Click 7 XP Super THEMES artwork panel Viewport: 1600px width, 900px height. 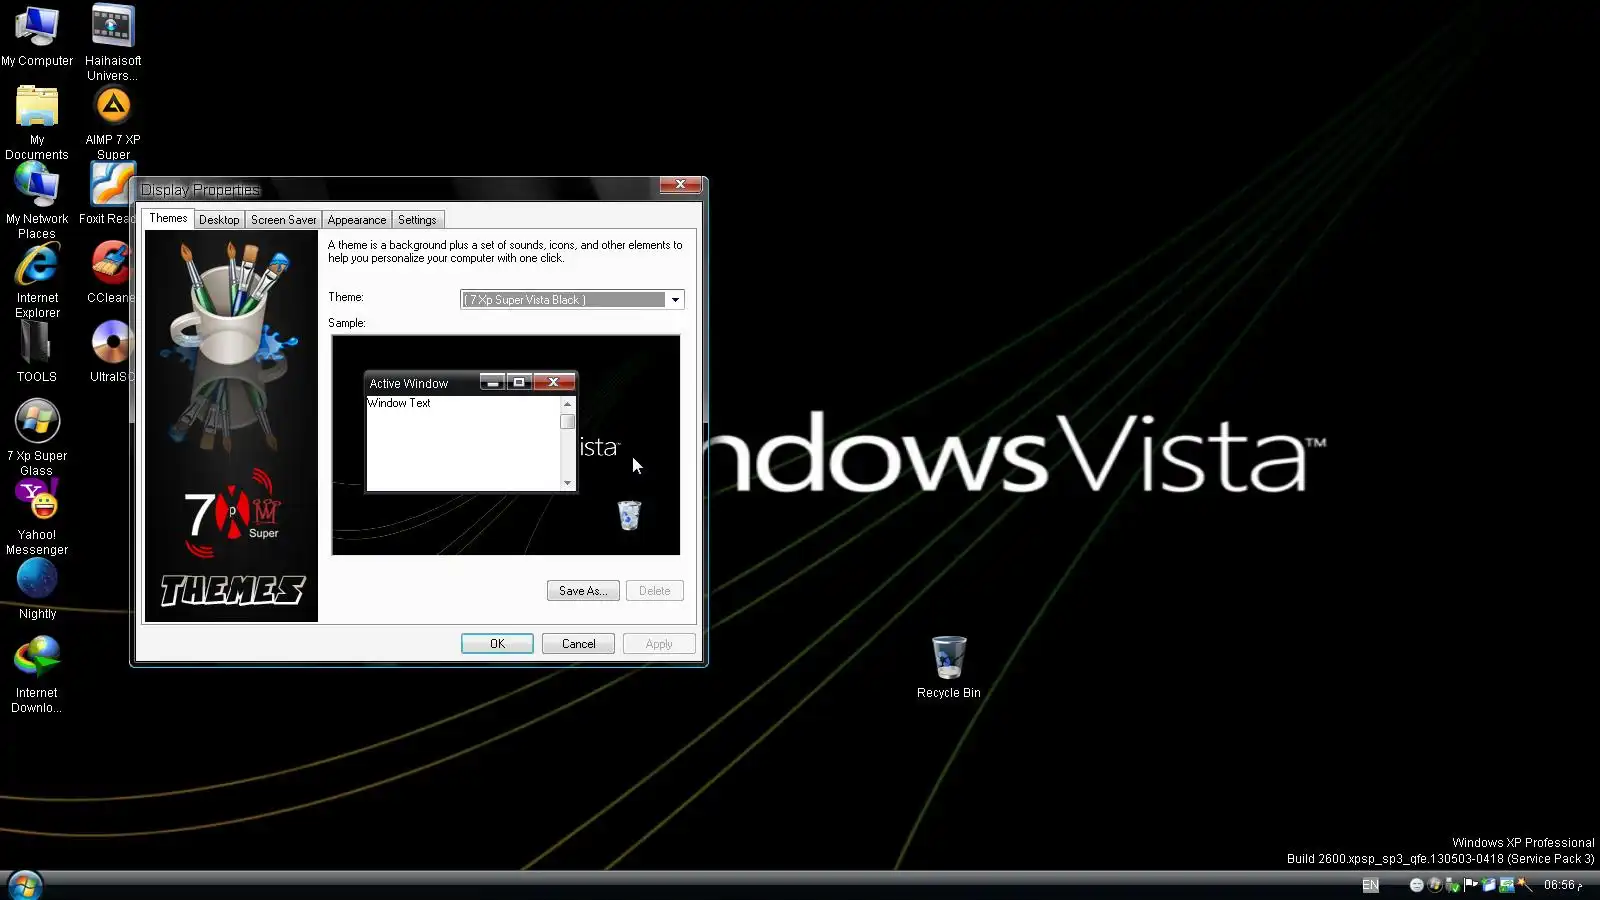coord(231,426)
